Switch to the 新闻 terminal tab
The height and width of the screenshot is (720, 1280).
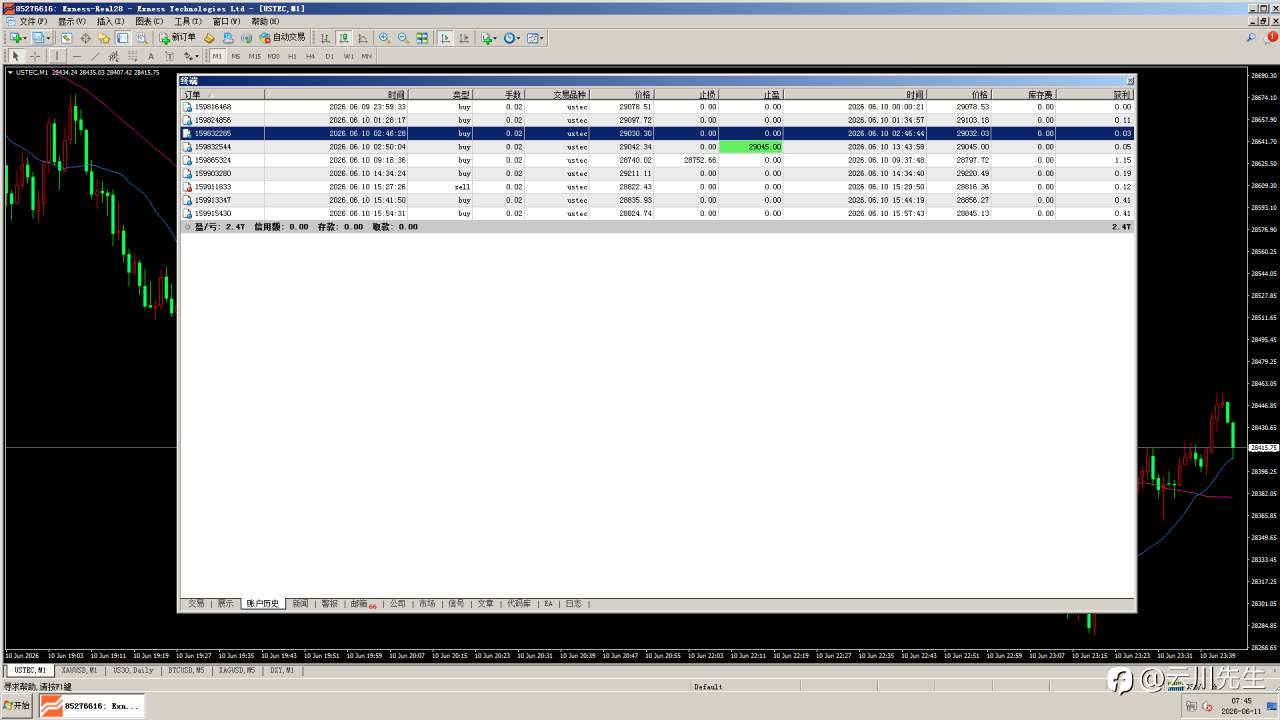coord(300,604)
